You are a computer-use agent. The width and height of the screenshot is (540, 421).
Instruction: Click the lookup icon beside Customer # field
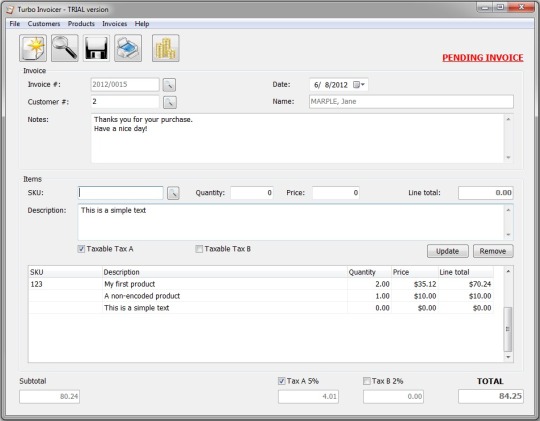point(169,102)
